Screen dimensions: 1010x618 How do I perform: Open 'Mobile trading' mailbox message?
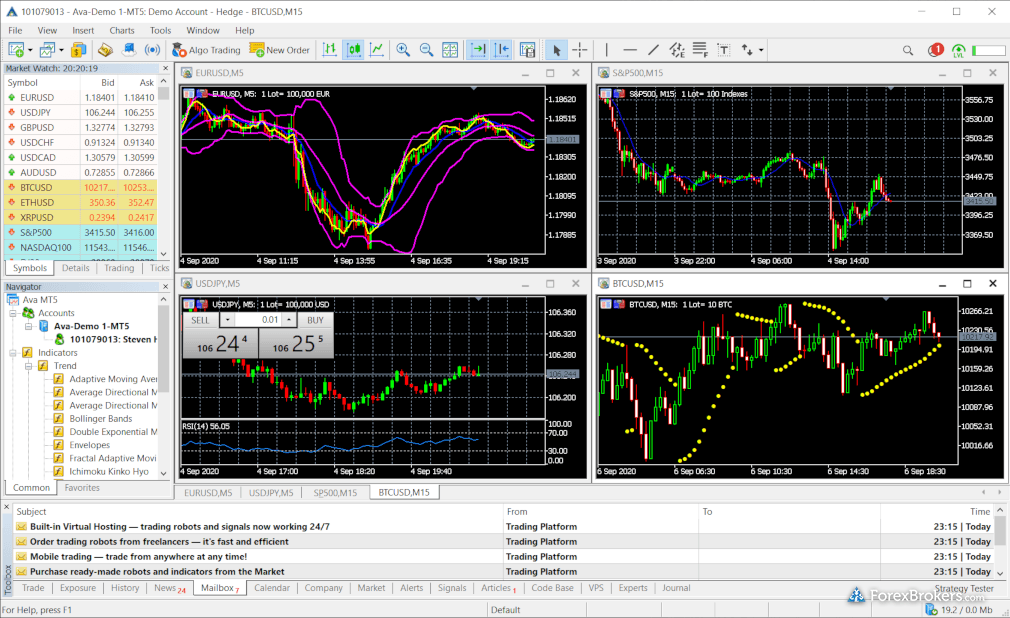tap(138, 556)
